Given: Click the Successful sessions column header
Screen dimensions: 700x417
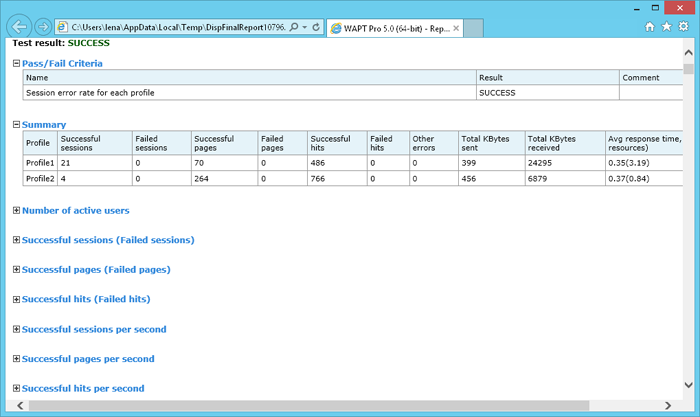Looking at the screenshot, I should [x=95, y=143].
